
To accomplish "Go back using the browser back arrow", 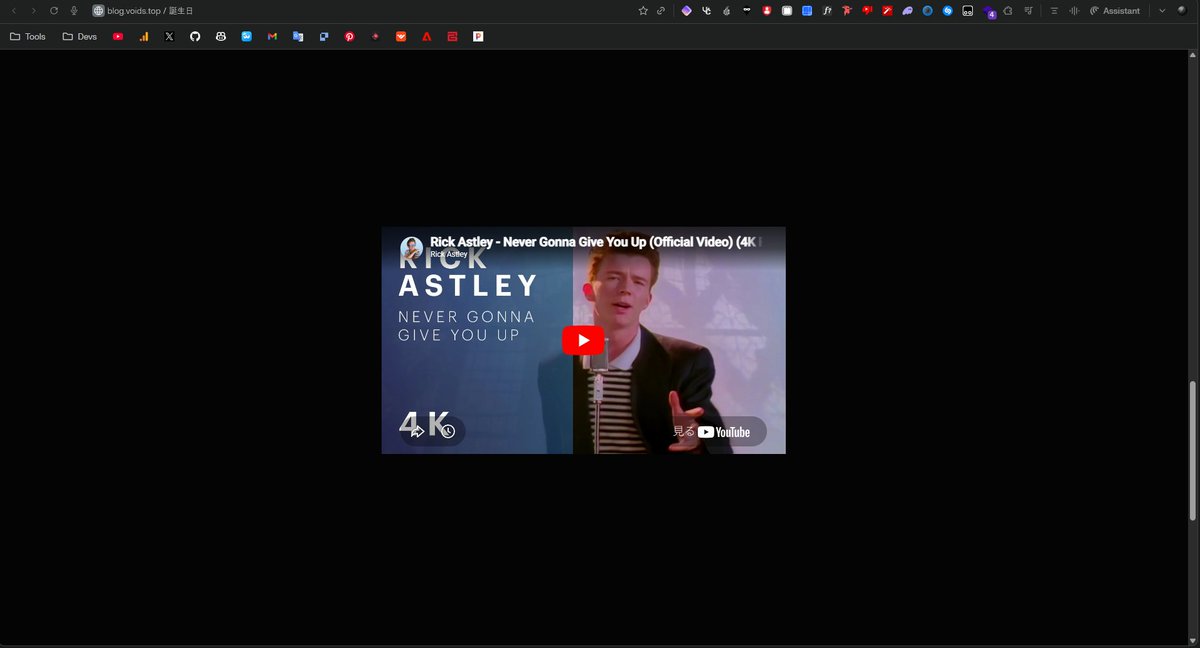I will (x=14, y=11).
